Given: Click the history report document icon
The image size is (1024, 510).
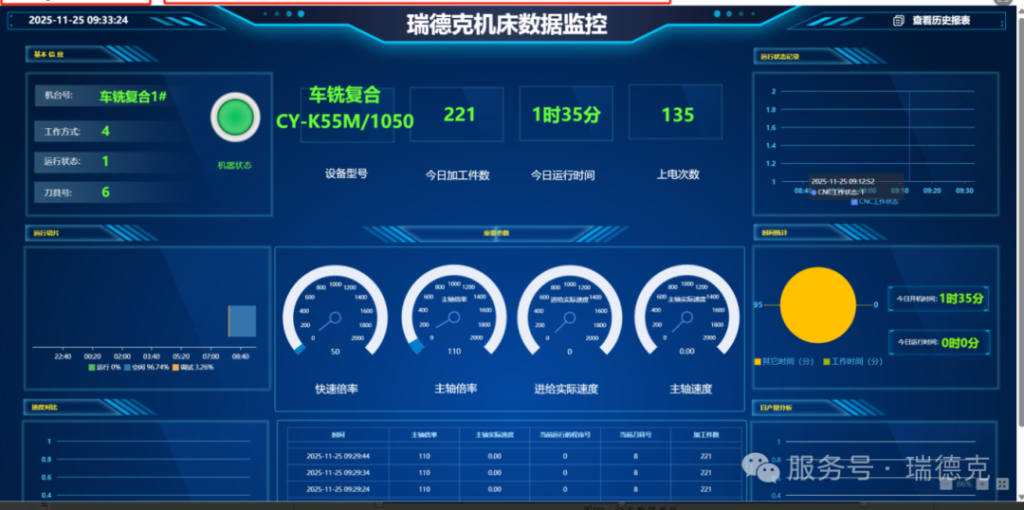Looking at the screenshot, I should click(898, 20).
